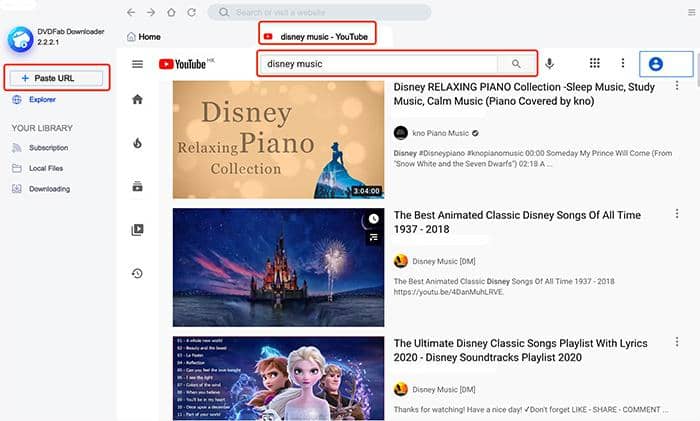This screenshot has height=421, width=700.
Task: Open options for Disney RELAXING PIANO video
Action: [677, 85]
